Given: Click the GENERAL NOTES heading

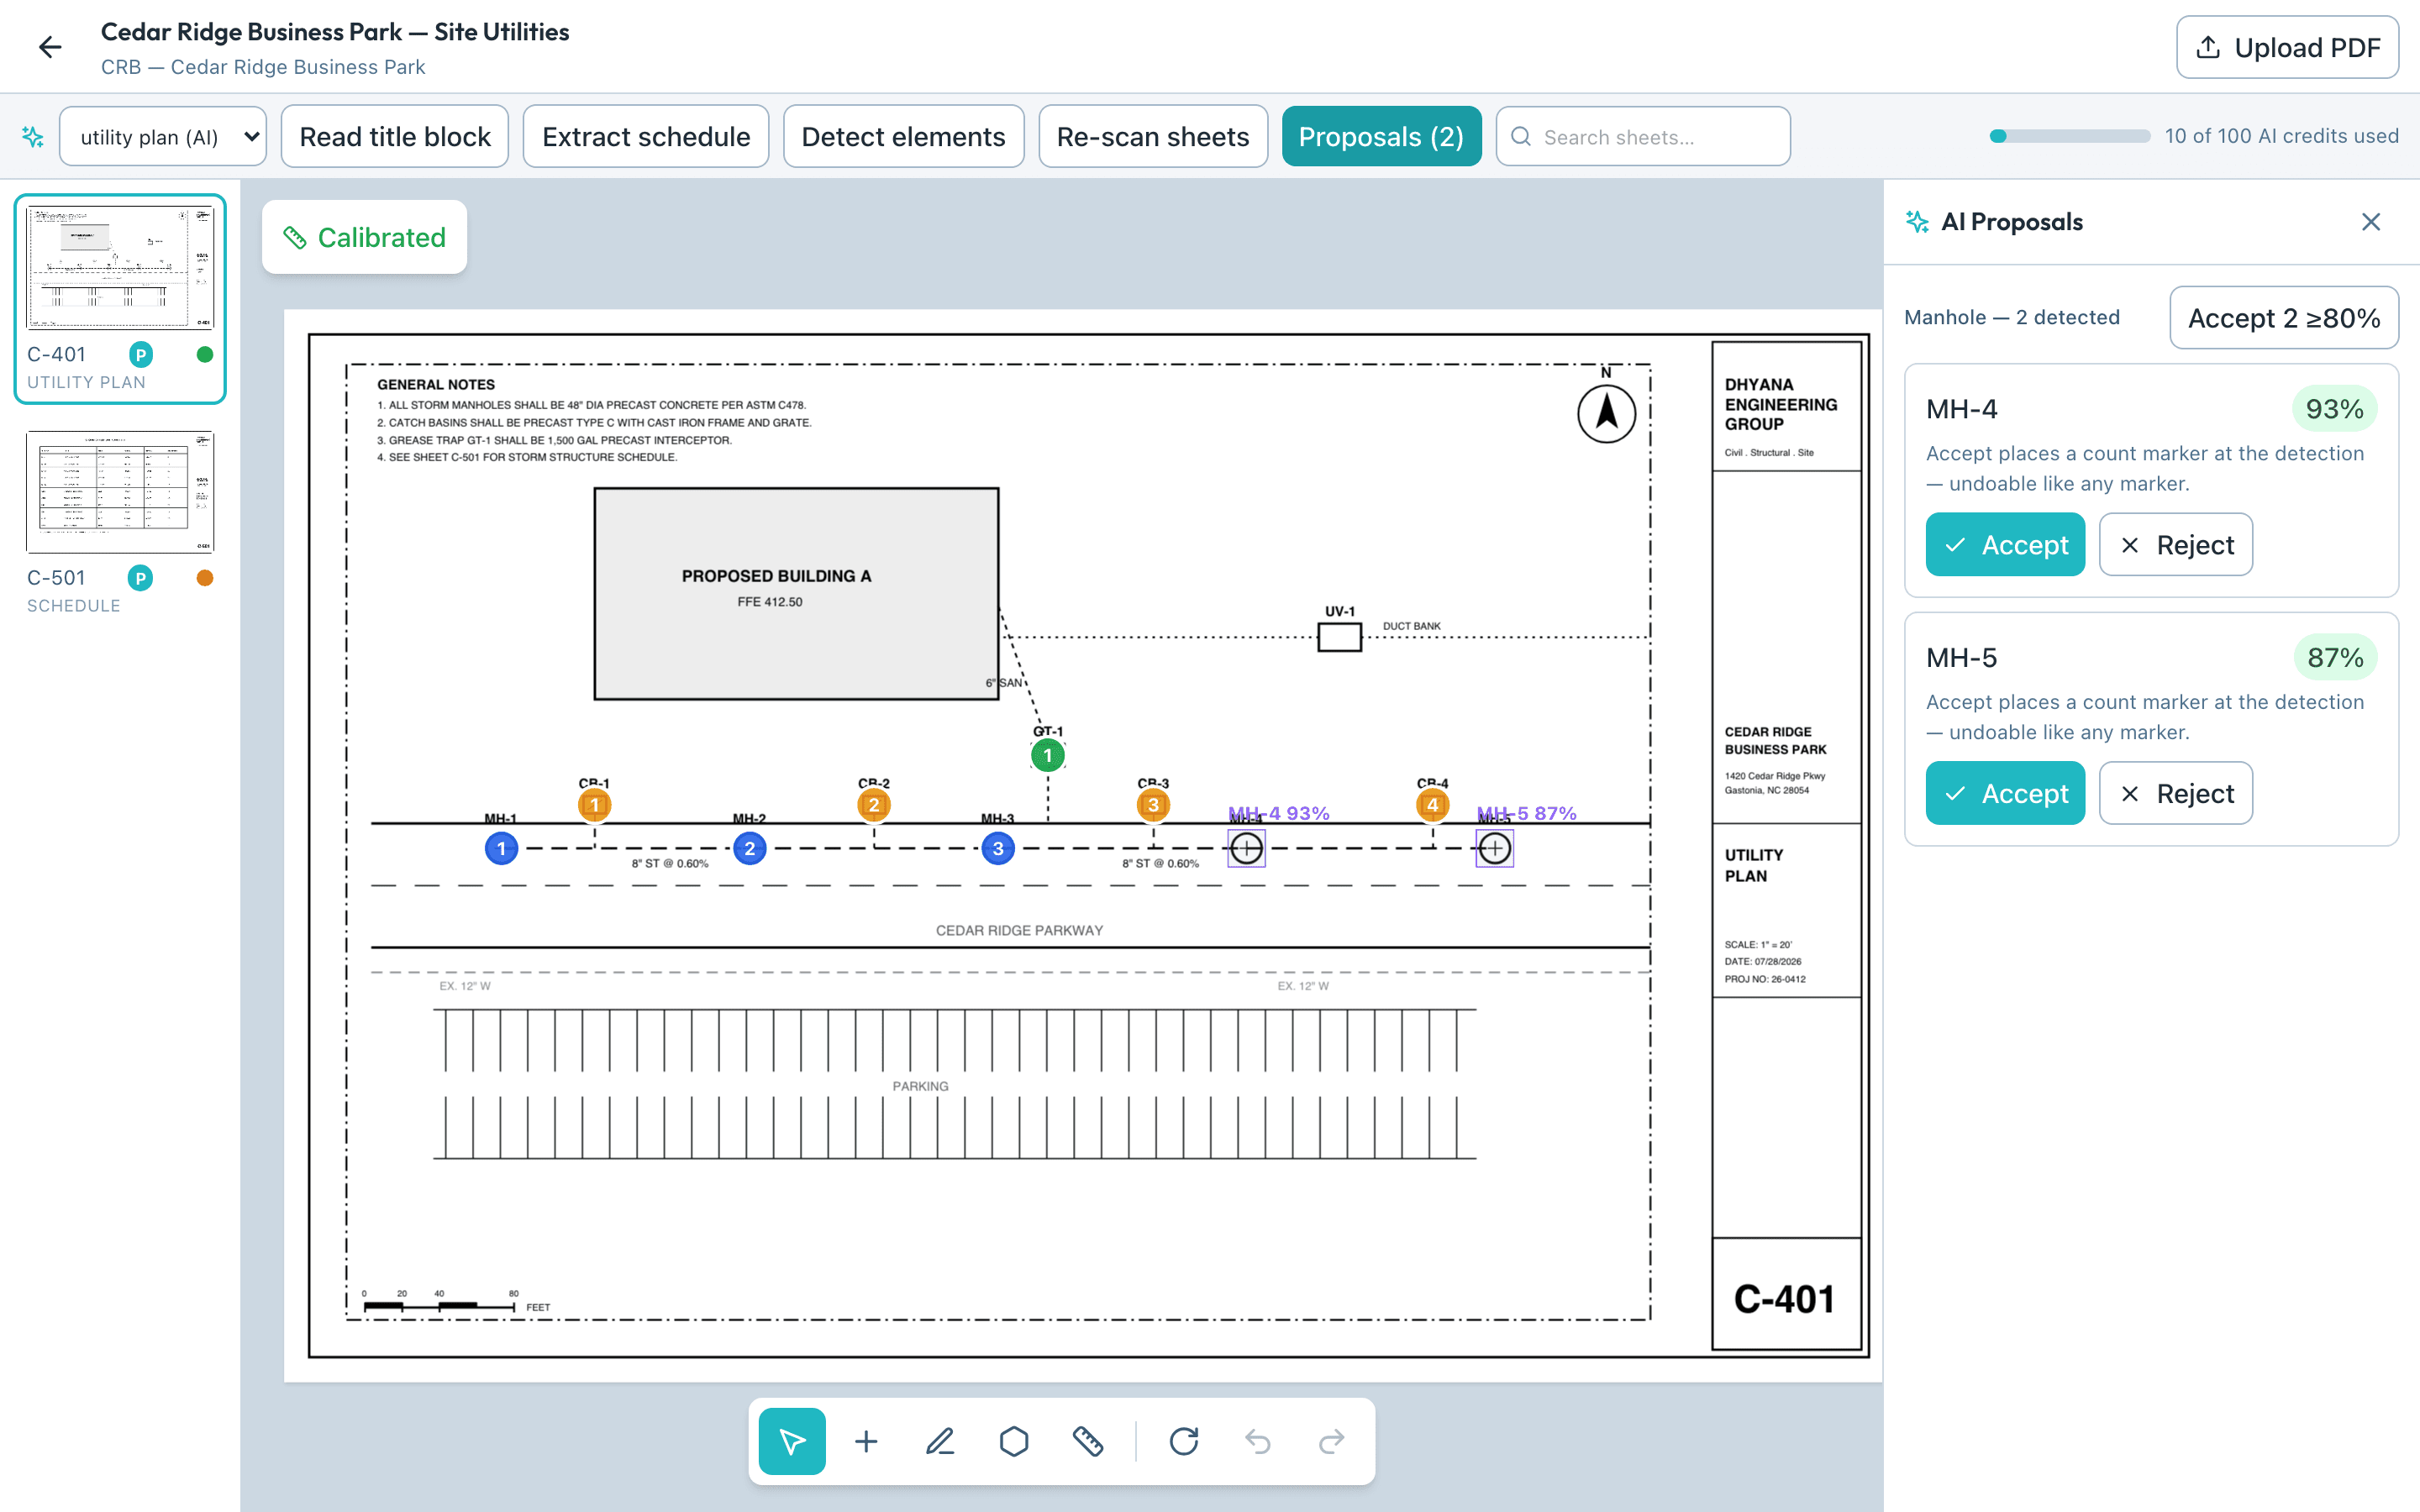Looking at the screenshot, I should coord(436,384).
